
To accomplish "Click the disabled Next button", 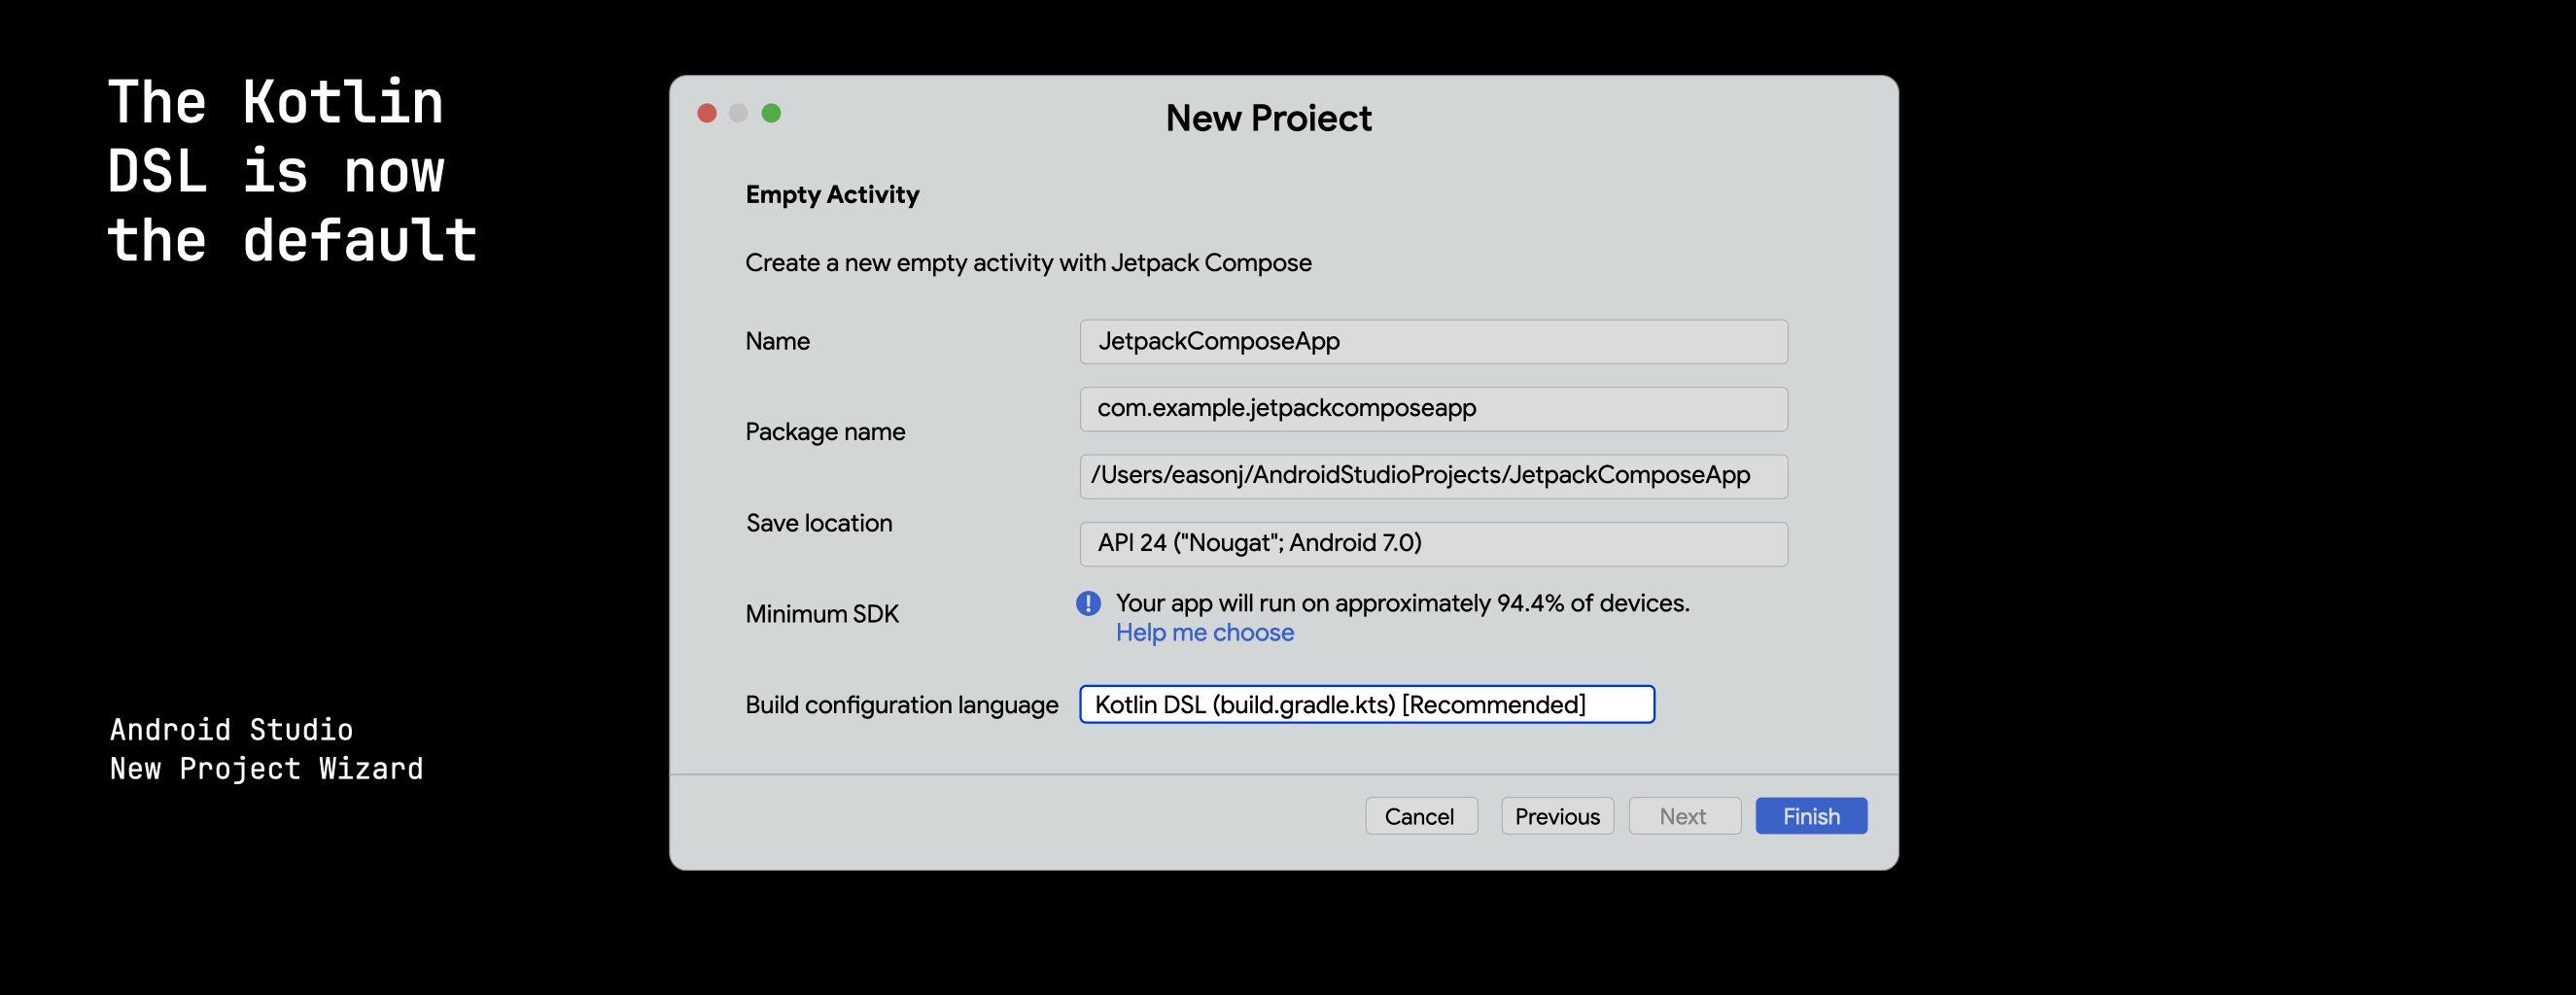I will pyautogui.click(x=1684, y=816).
